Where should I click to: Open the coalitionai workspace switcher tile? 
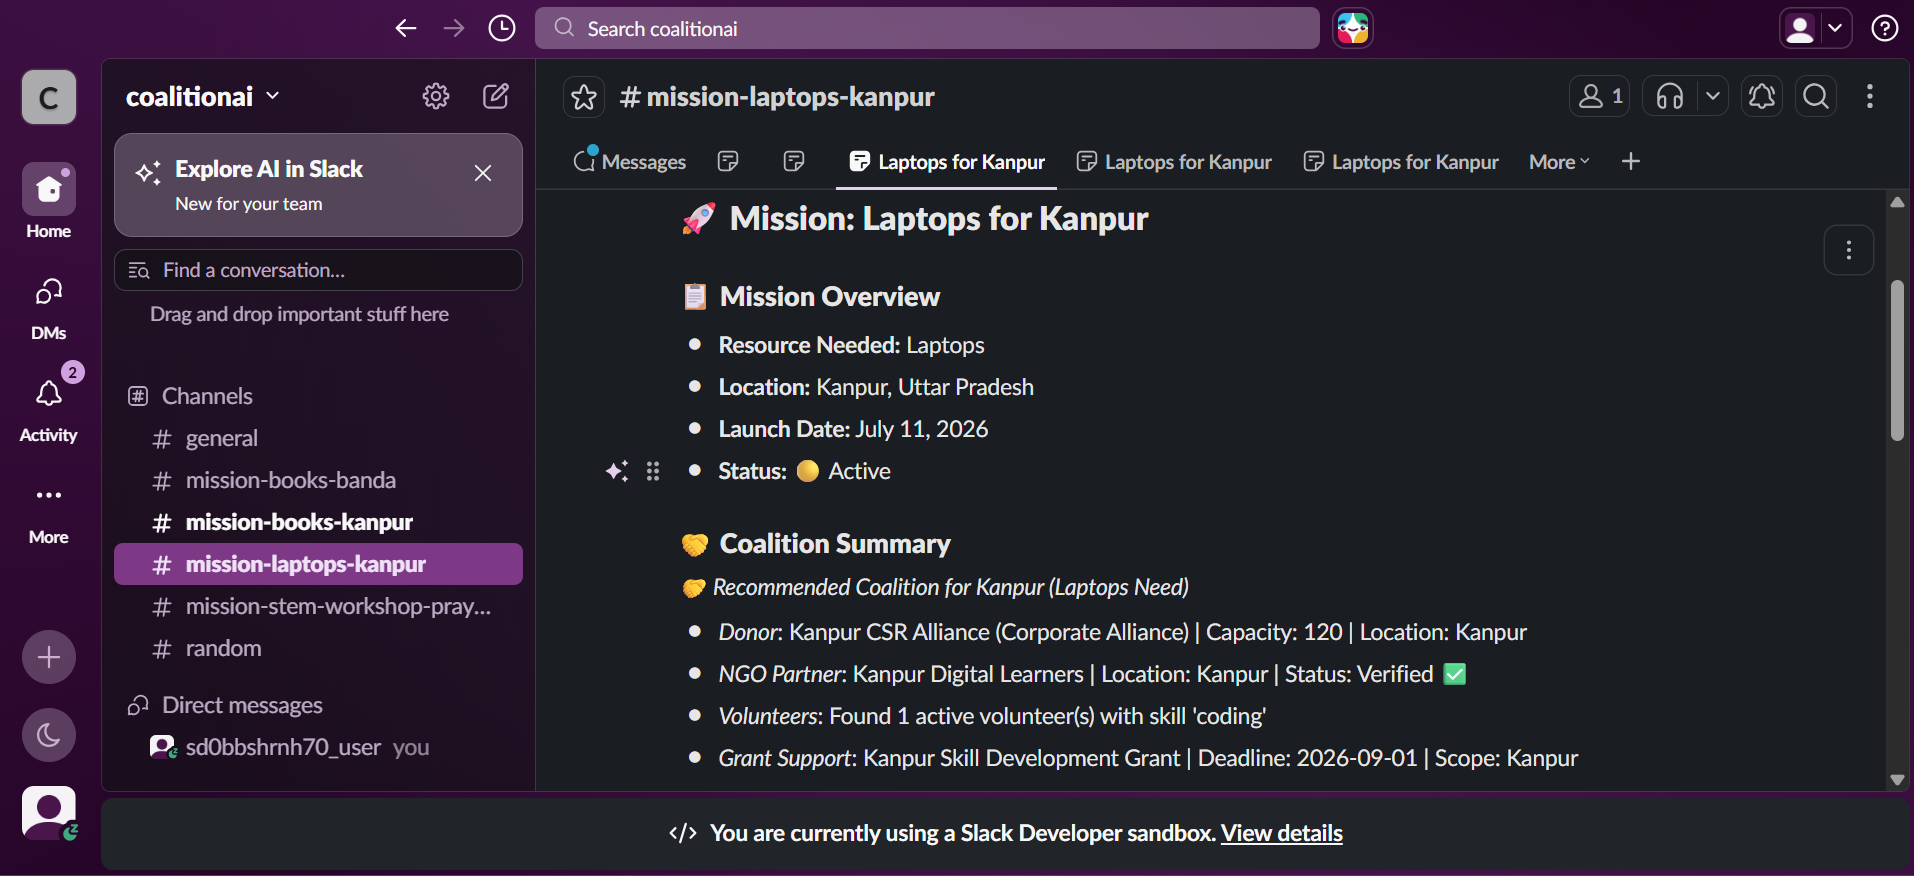coord(49,97)
